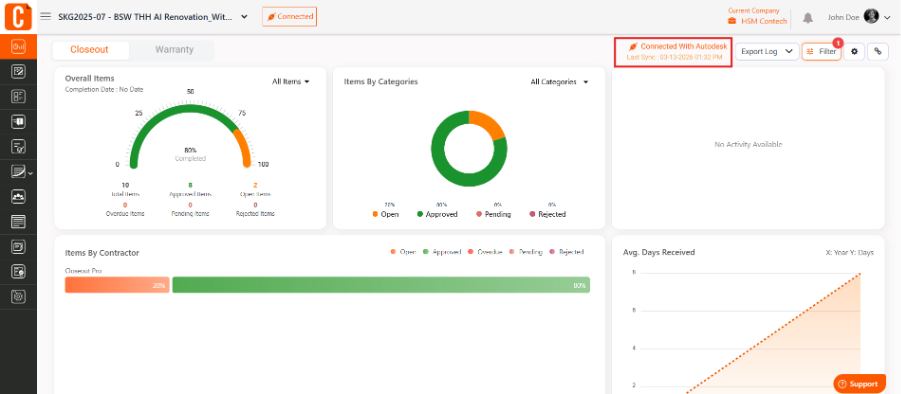Open the All Categories dropdown
The width and height of the screenshot is (901, 394).
coord(559,82)
